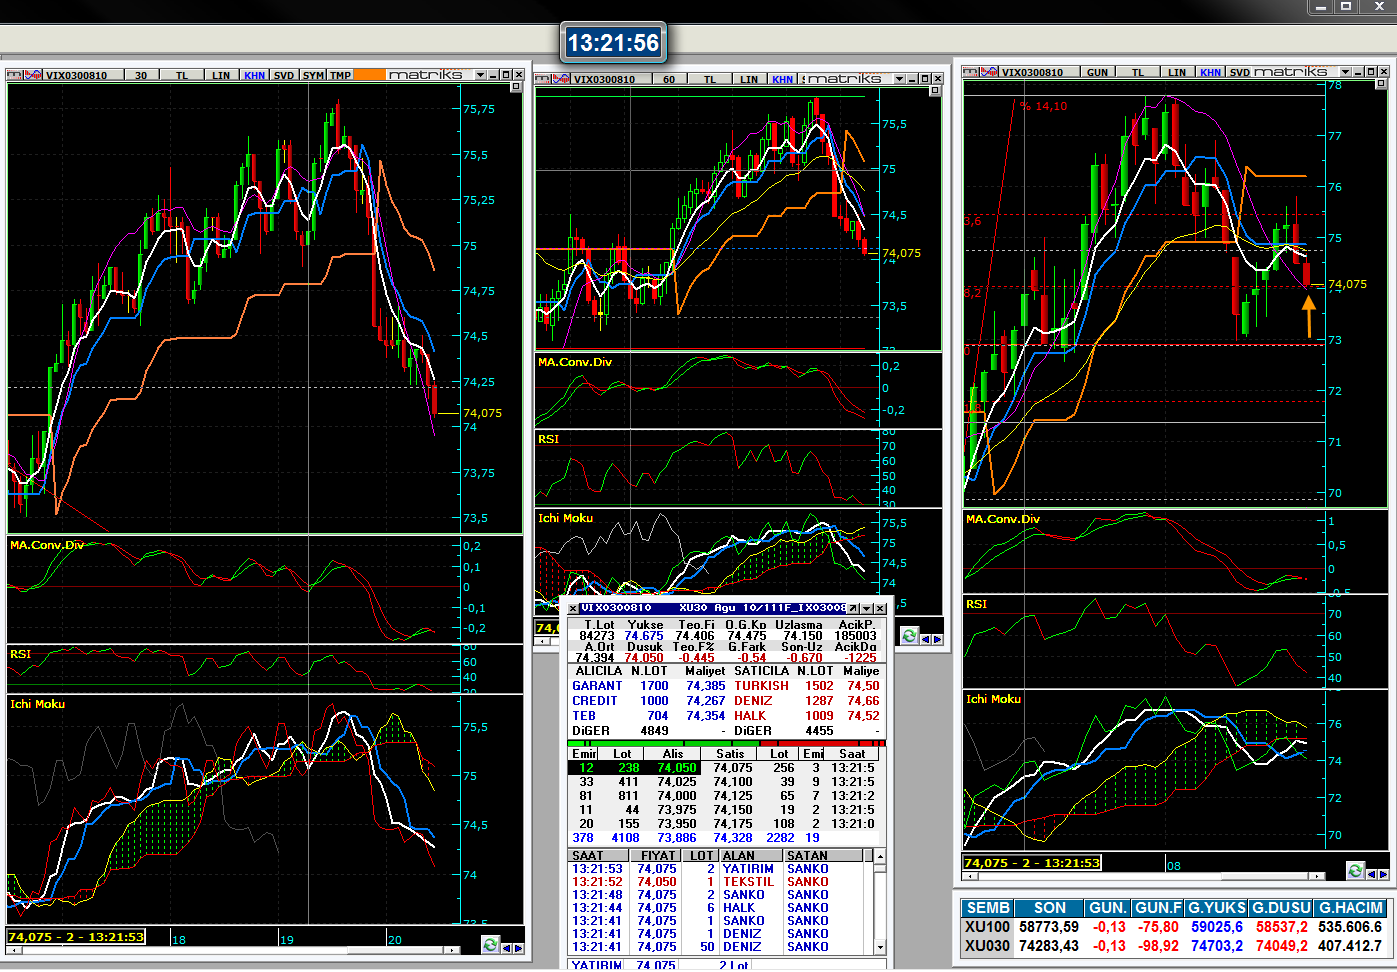Click the wave chart icon in left chart toolbar
This screenshot has width=1397, height=972.
[32, 75]
